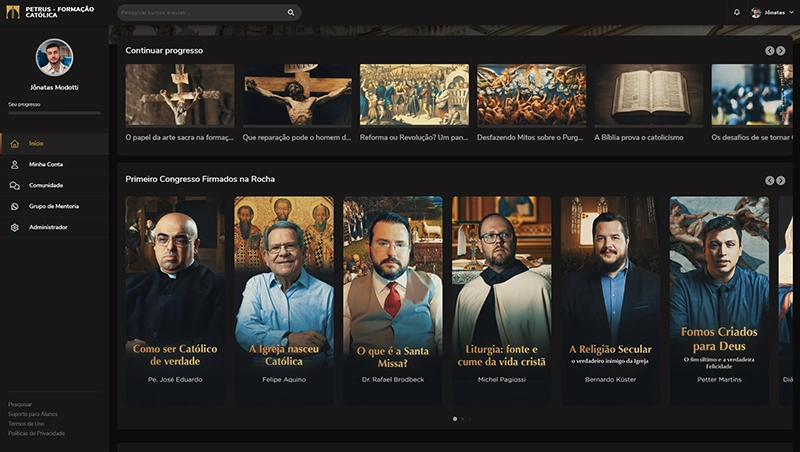Click the Jônatas Modotti name under avatar
This screenshot has height=452, width=800.
click(54, 88)
